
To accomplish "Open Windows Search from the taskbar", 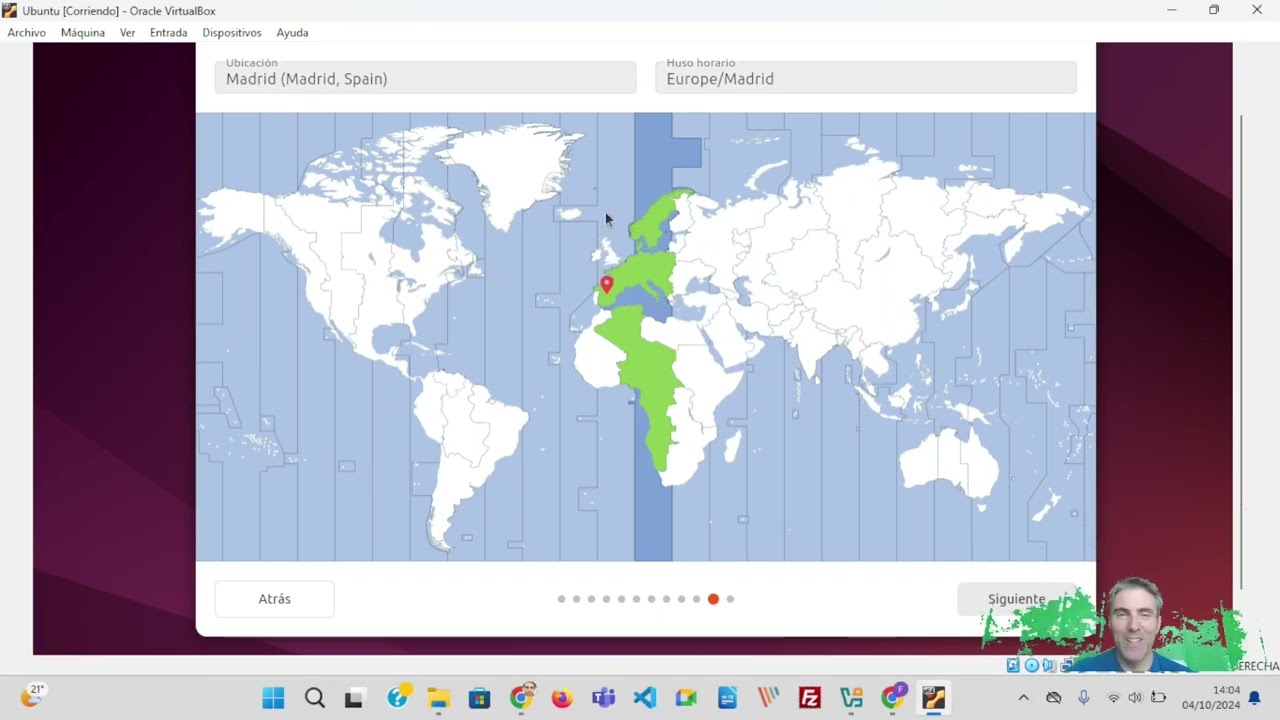I will tap(315, 698).
